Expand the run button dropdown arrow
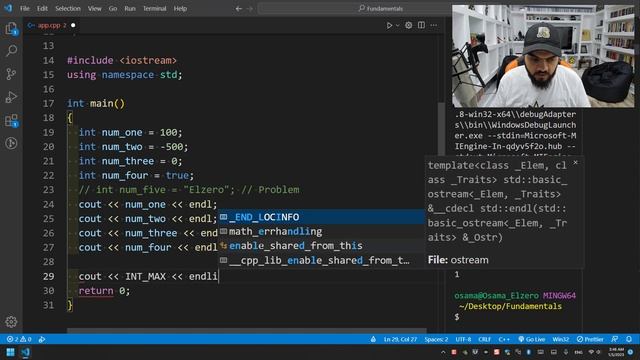Image resolution: width=640 pixels, height=360 pixels. point(398,25)
